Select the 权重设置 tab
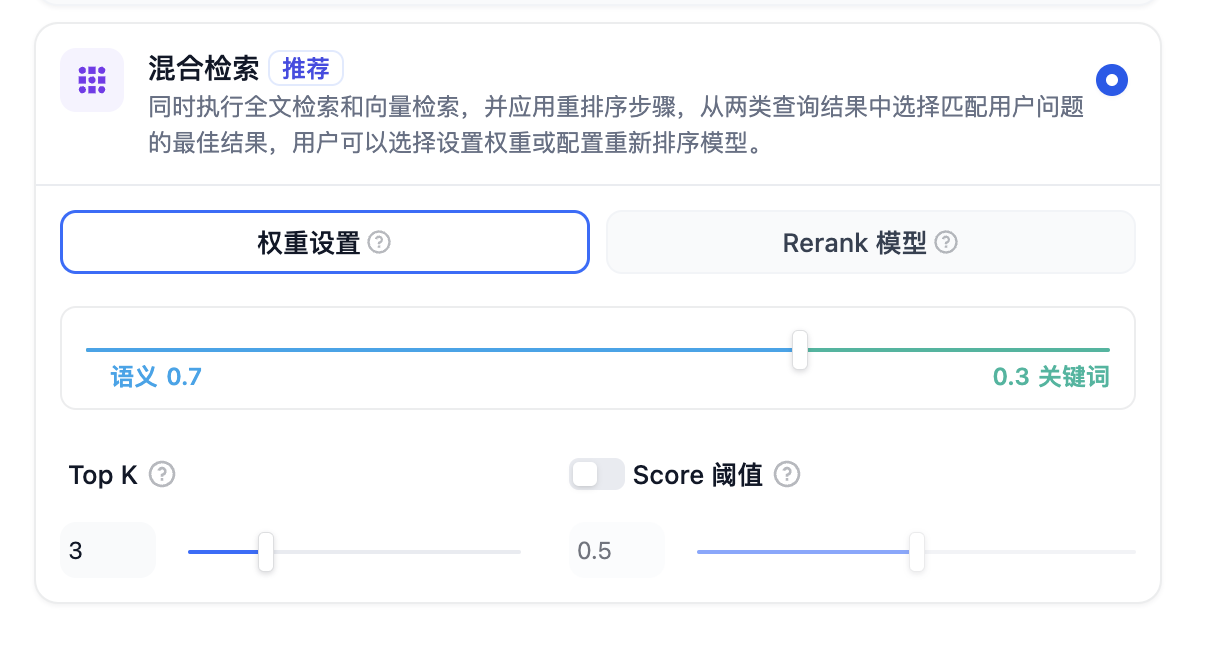The image size is (1206, 654). (325, 242)
